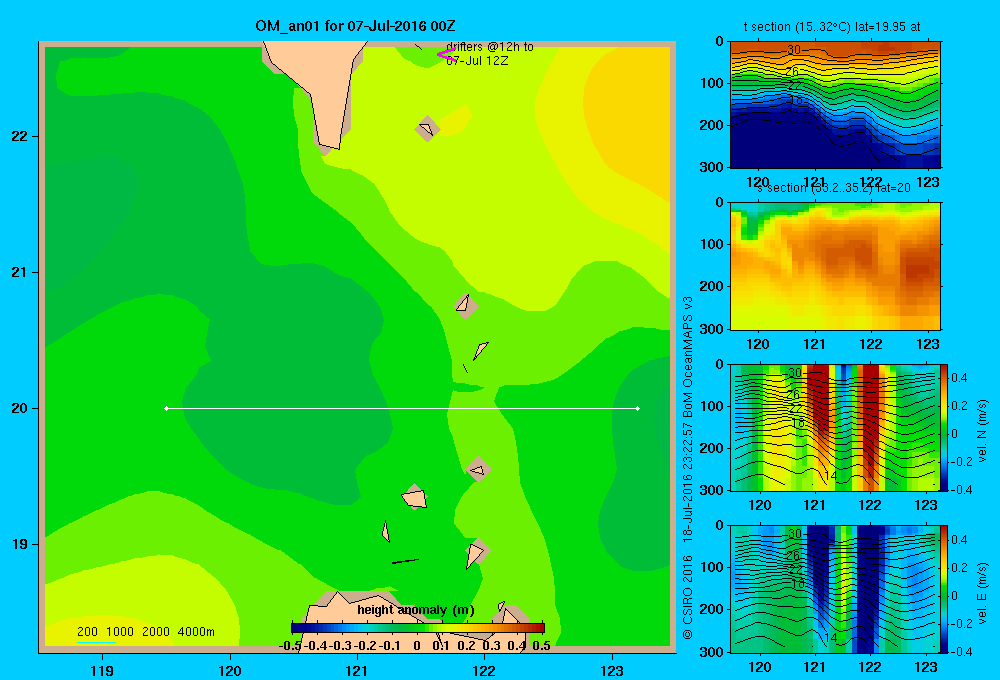Click the small island just east of Taiwan's tip
Screen dimensions: 1000x680
(x=427, y=129)
